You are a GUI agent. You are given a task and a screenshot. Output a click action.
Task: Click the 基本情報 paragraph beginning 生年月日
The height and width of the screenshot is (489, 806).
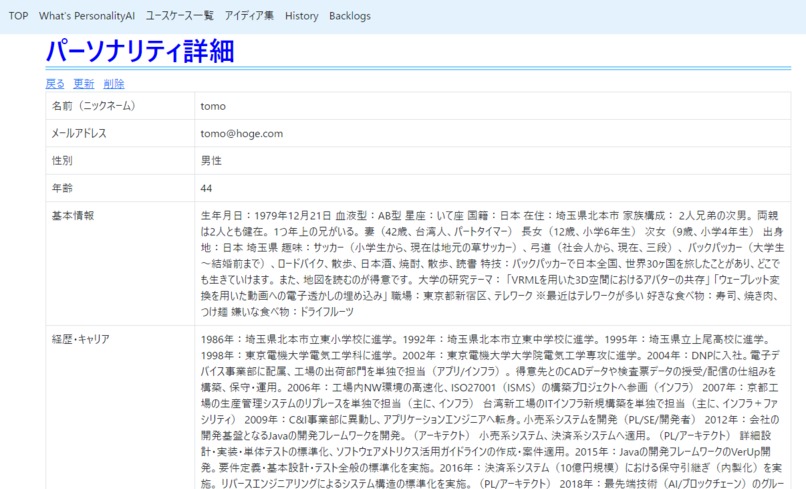pos(492,263)
